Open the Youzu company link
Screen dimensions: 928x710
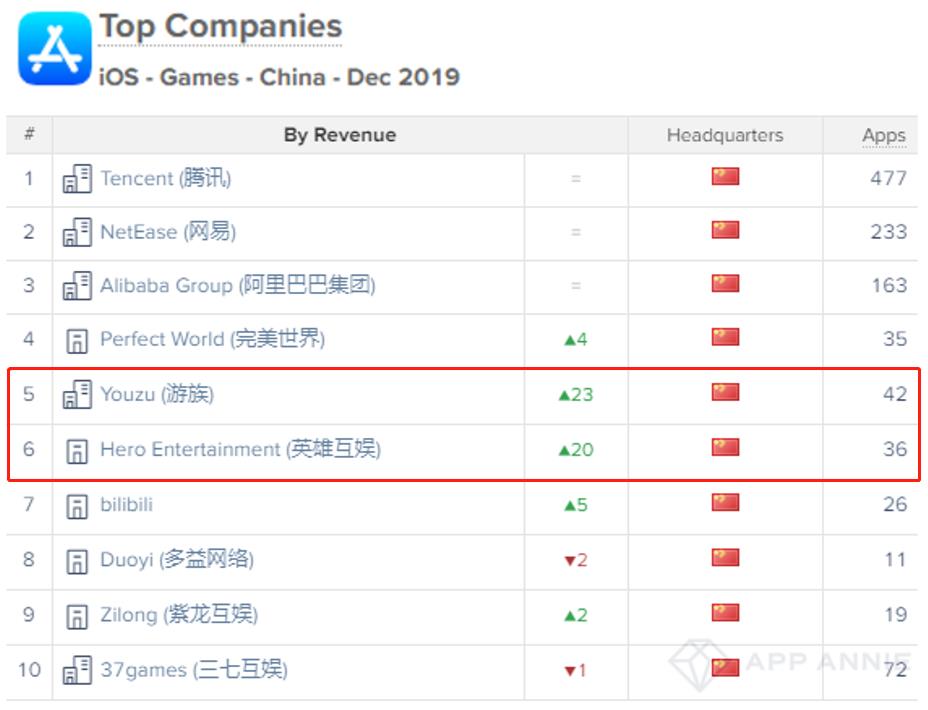tap(157, 393)
